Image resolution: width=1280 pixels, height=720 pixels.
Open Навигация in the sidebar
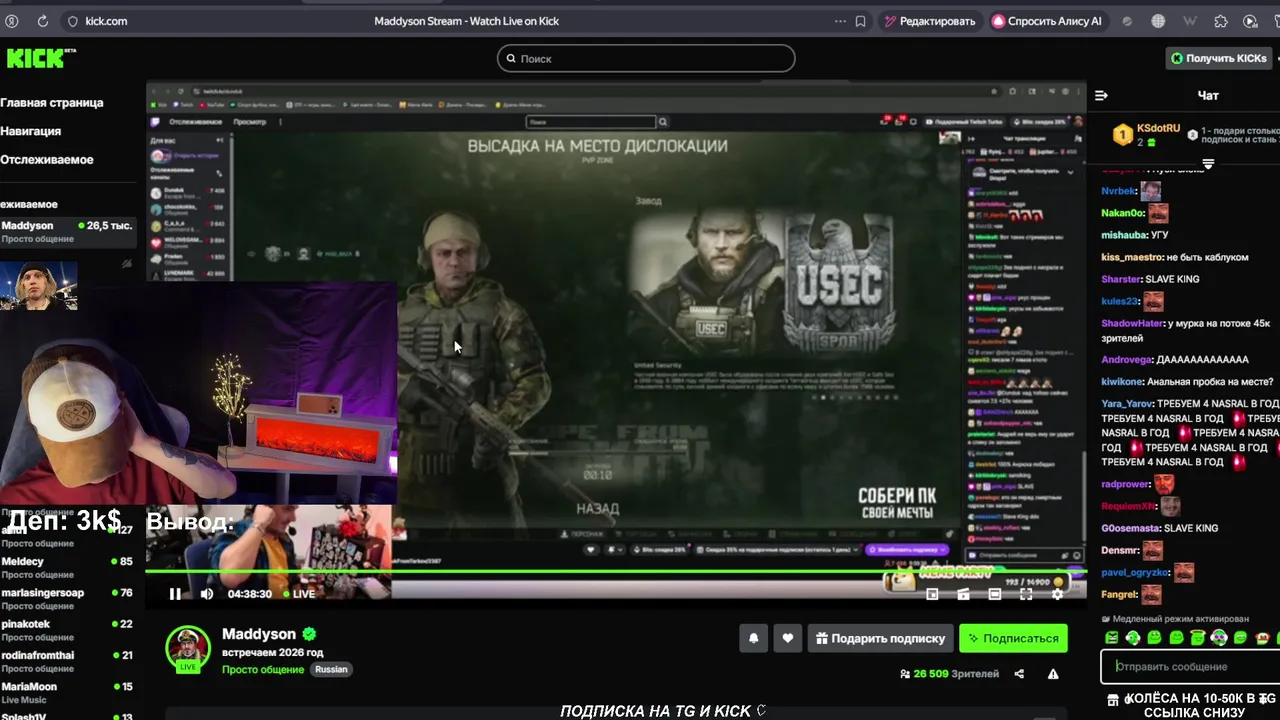31,131
